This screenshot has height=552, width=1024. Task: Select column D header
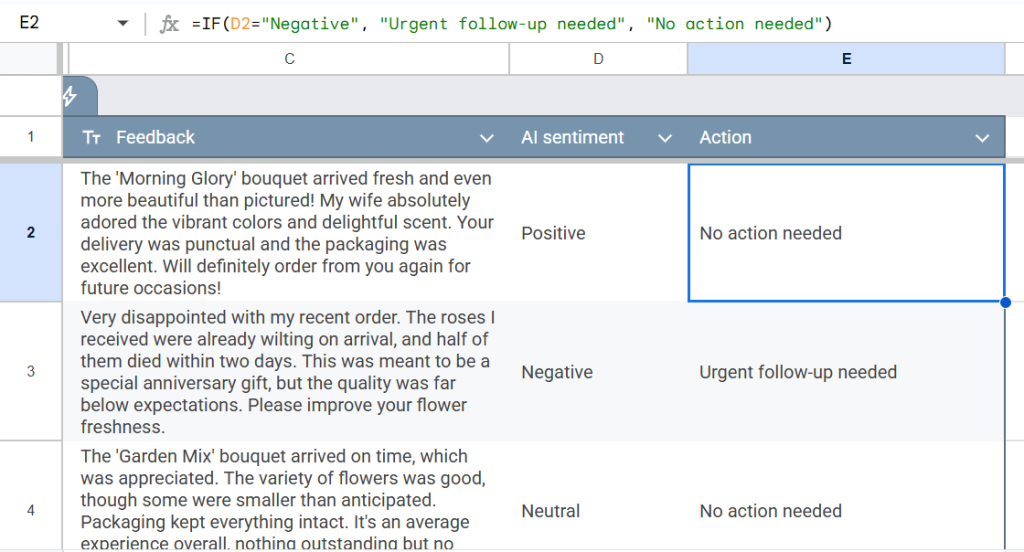(598, 59)
